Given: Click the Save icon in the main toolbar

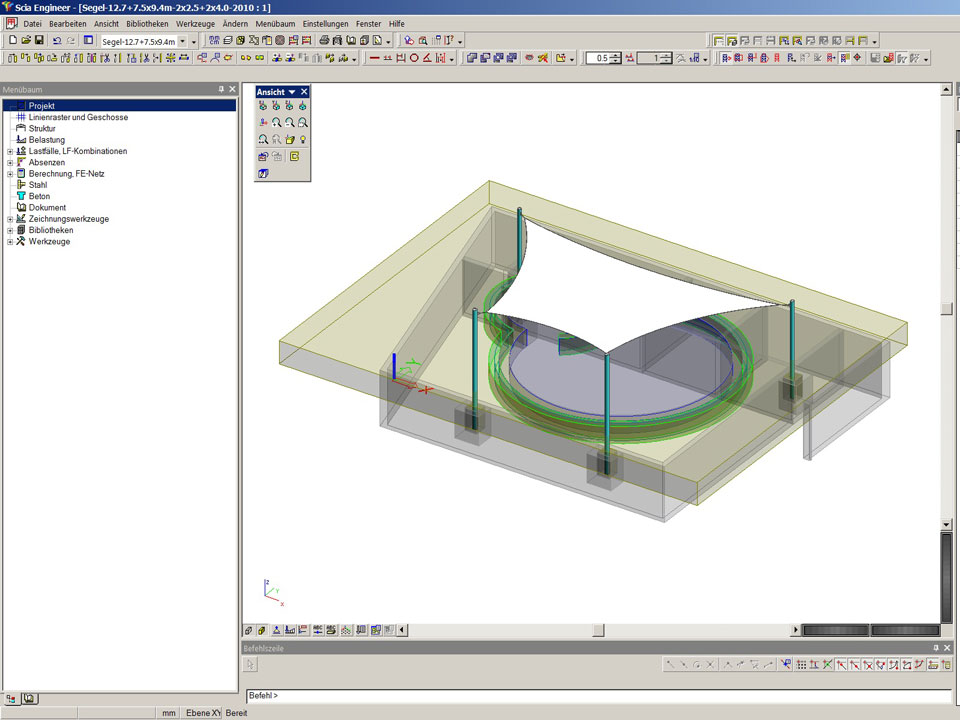Looking at the screenshot, I should 39,41.
